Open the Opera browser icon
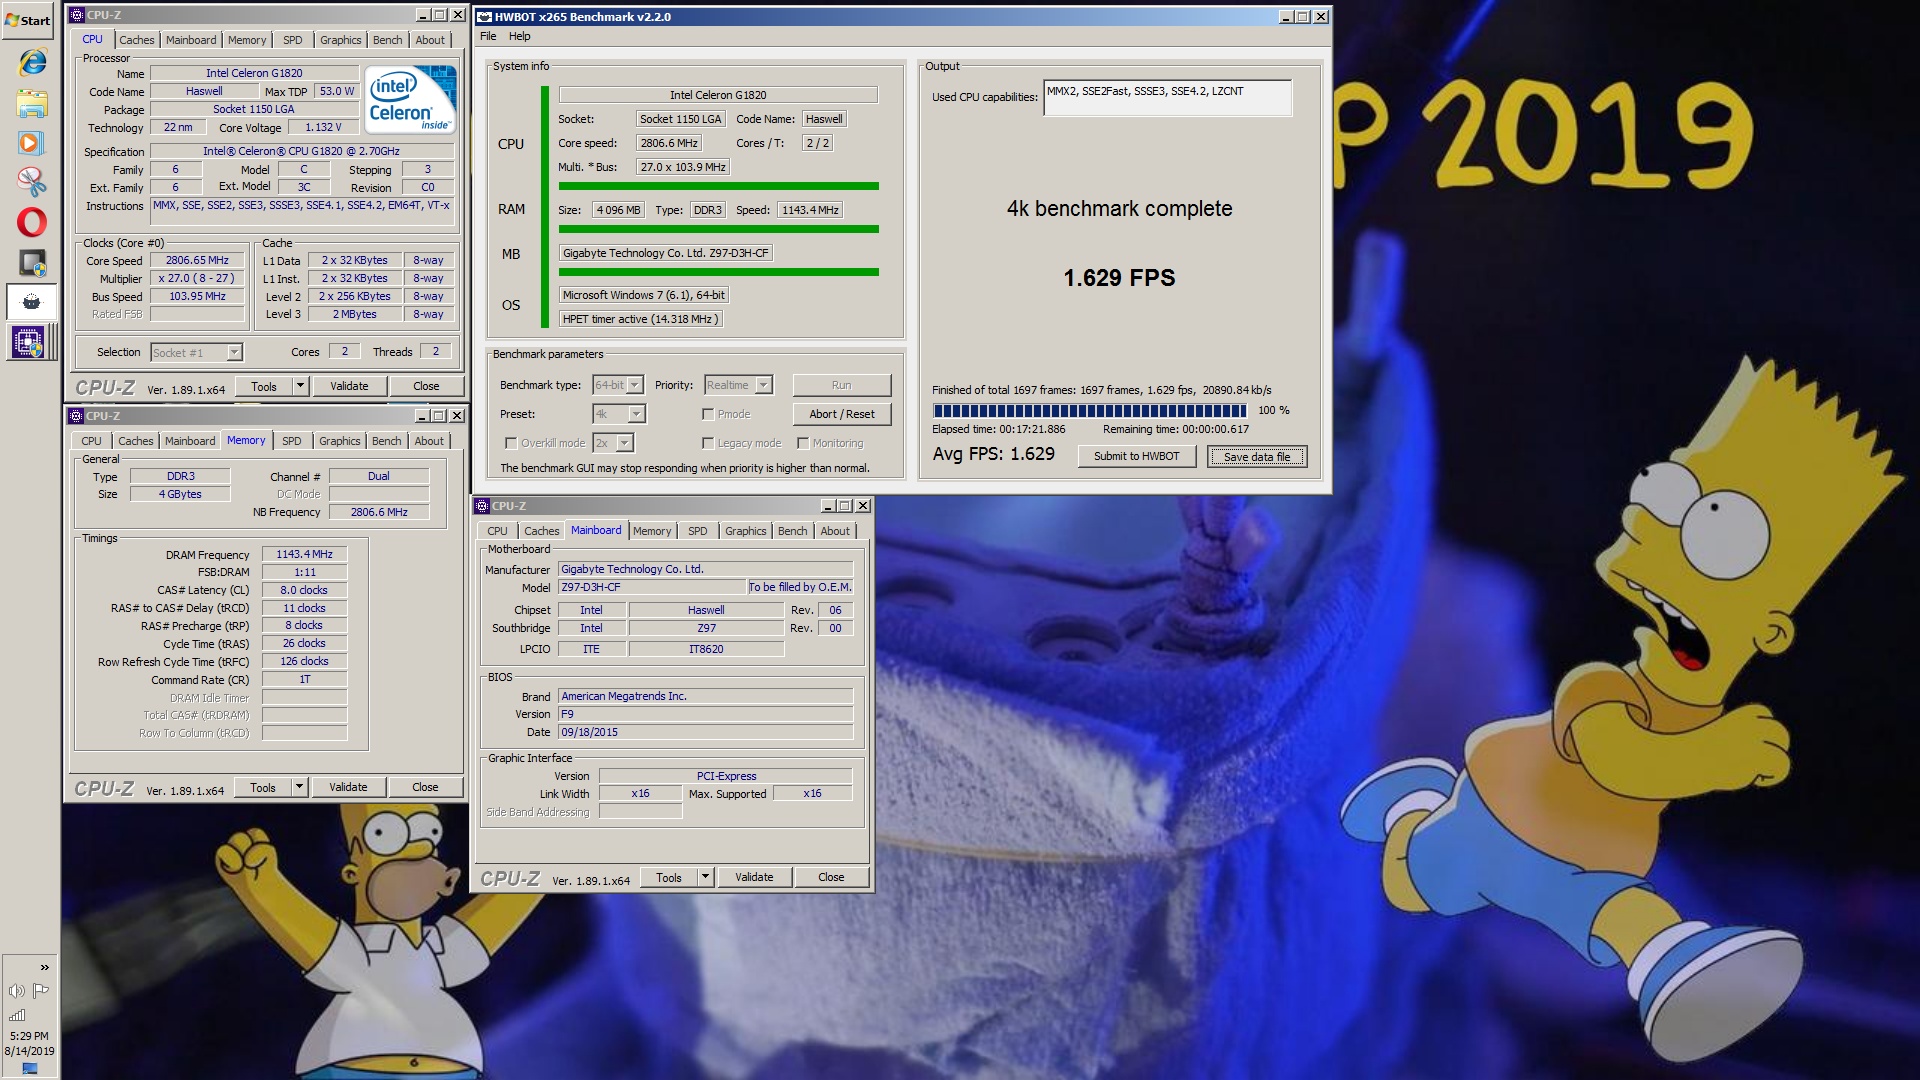Image resolution: width=1920 pixels, height=1080 pixels. coord(32,222)
